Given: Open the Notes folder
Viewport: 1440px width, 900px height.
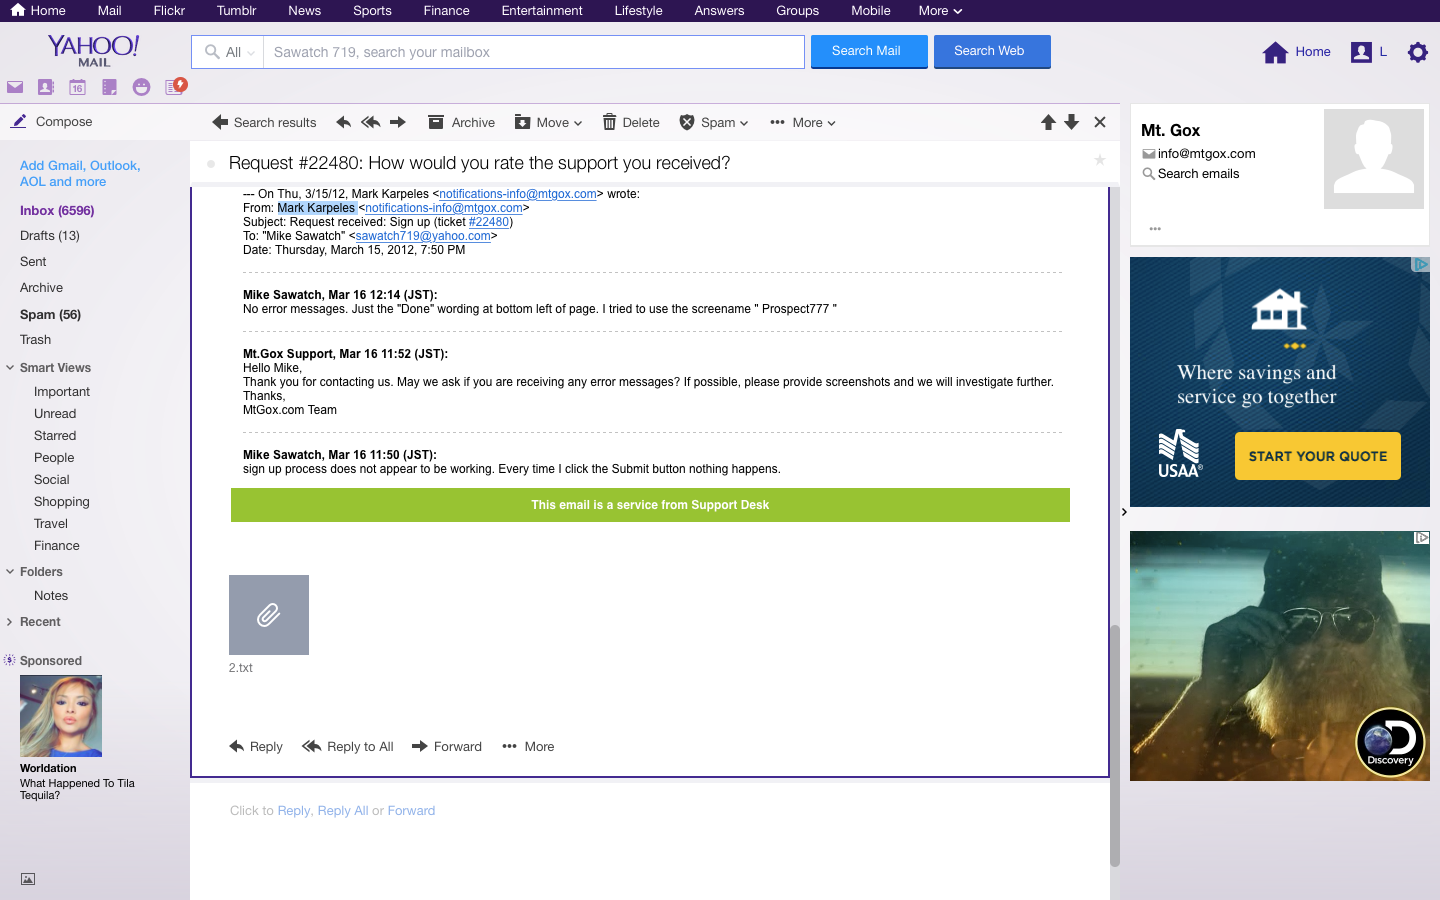Looking at the screenshot, I should coord(51,596).
